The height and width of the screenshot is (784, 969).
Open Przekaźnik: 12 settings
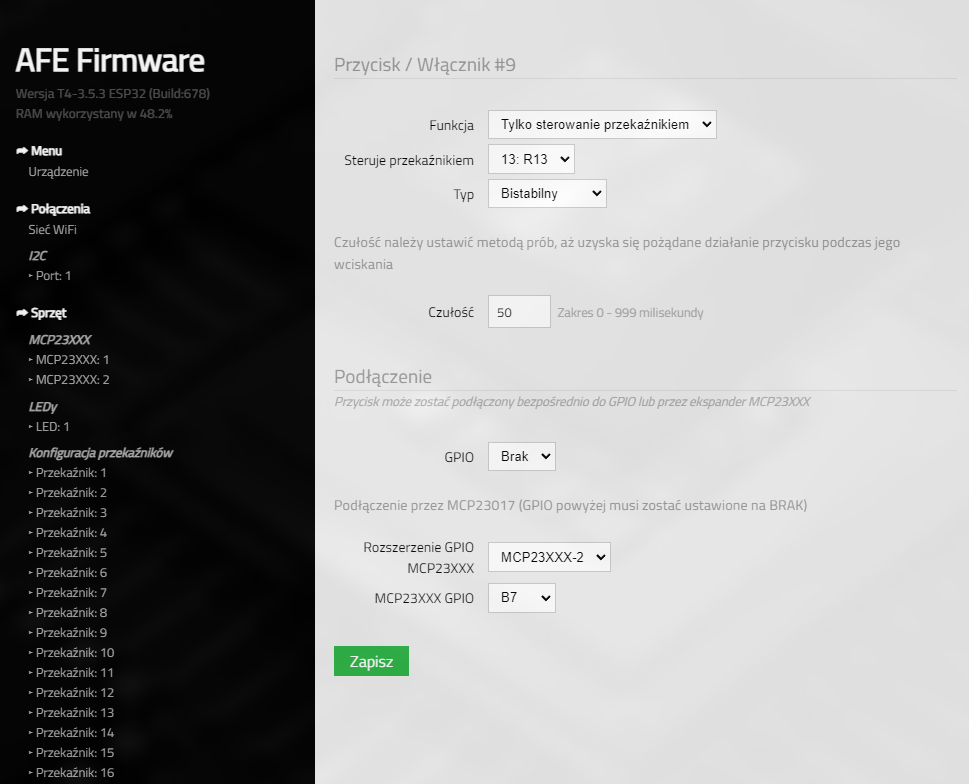(75, 693)
